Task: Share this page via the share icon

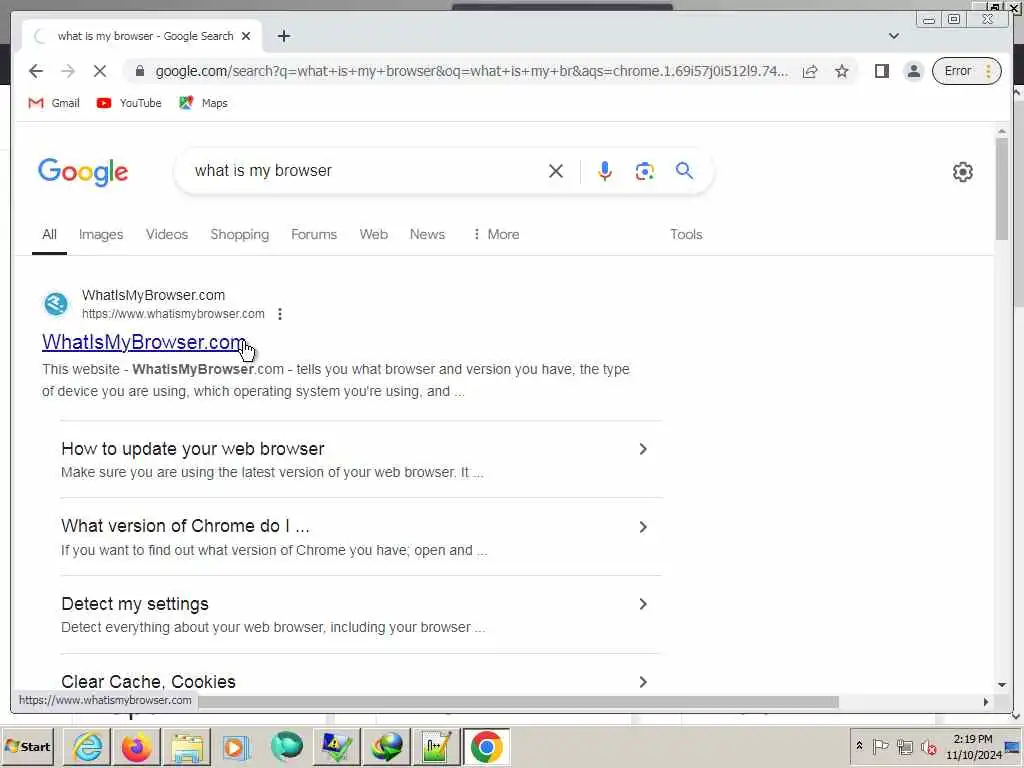Action: pyautogui.click(x=810, y=71)
